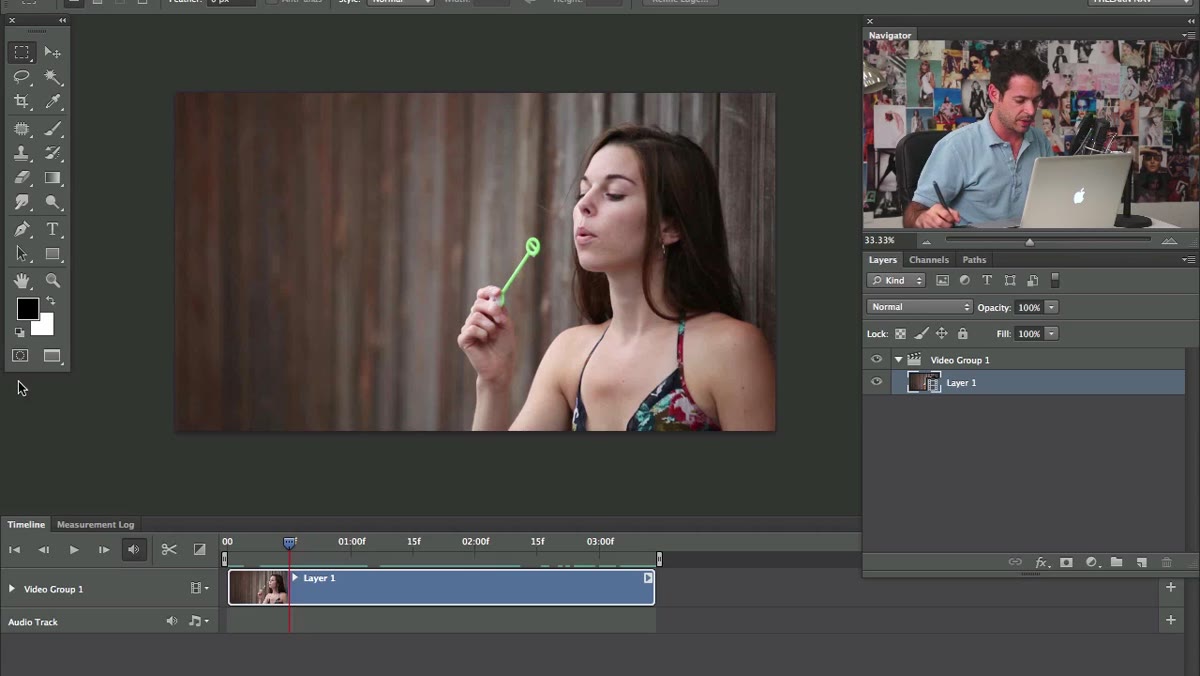Select the Clone Stamp tool

pyautogui.click(x=22, y=153)
